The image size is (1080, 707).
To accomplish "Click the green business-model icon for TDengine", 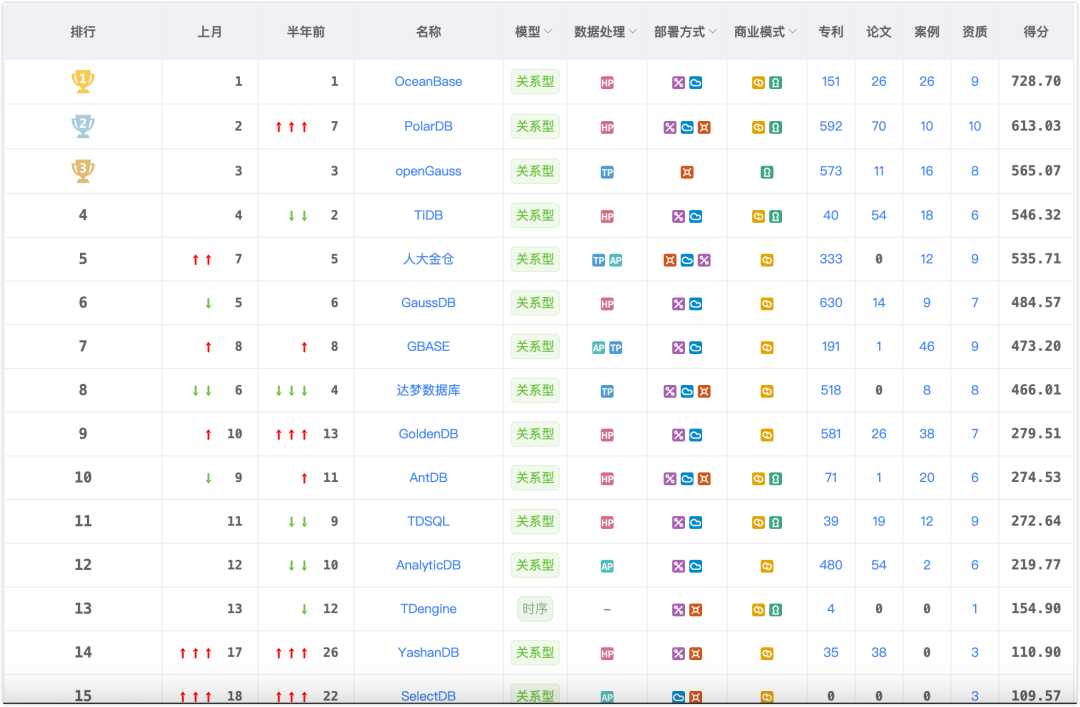I will click(776, 610).
